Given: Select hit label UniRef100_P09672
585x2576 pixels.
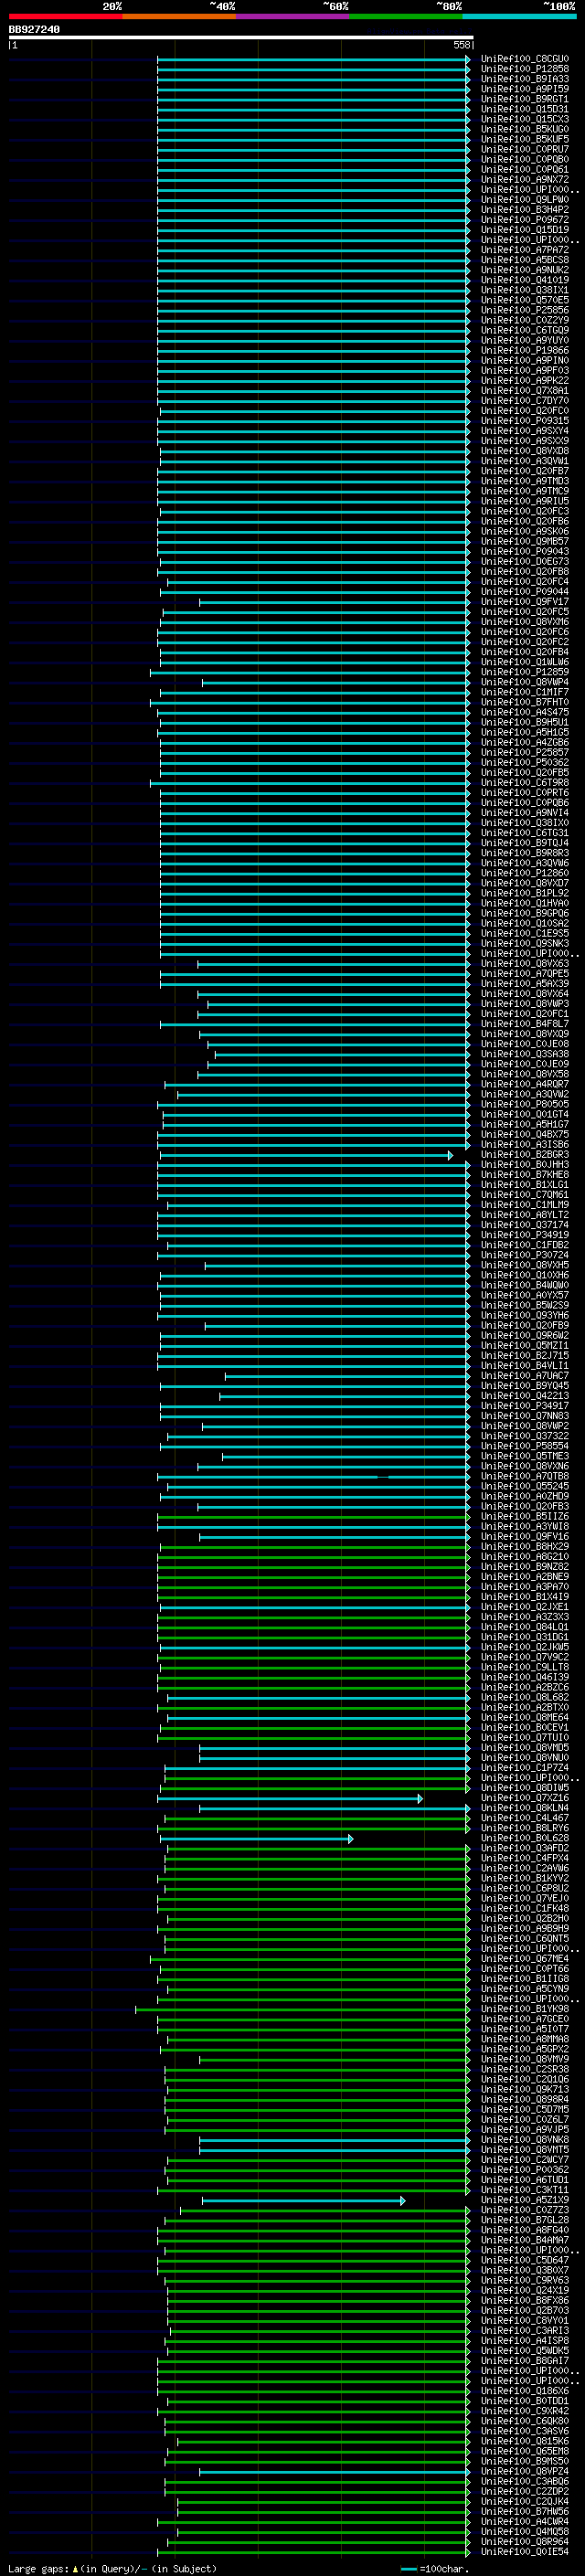Looking at the screenshot, I should (525, 220).
